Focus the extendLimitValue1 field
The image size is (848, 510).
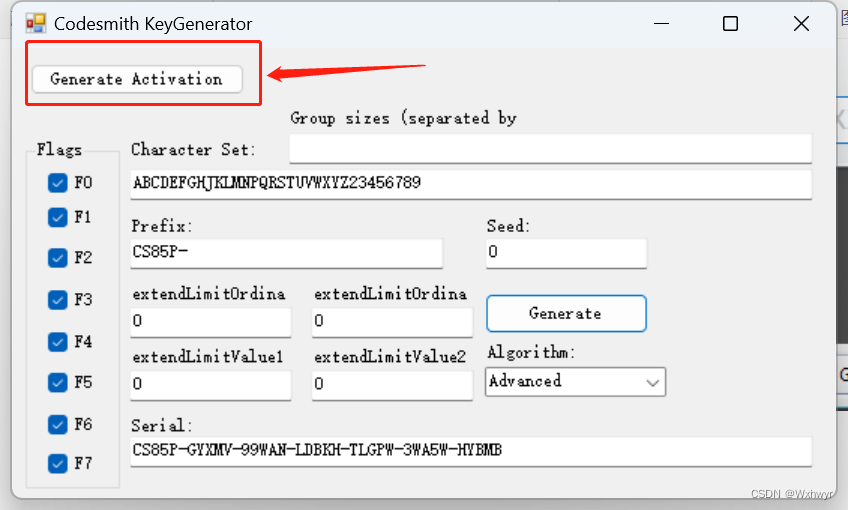point(210,385)
